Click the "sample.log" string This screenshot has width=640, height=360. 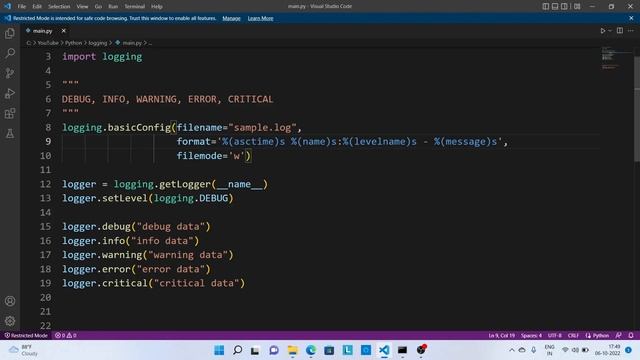point(262,127)
